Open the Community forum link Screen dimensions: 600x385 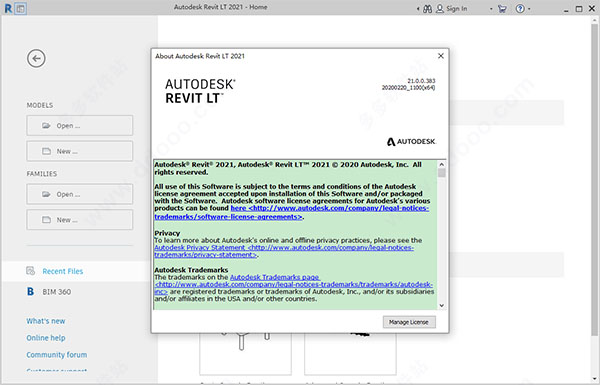[57, 355]
